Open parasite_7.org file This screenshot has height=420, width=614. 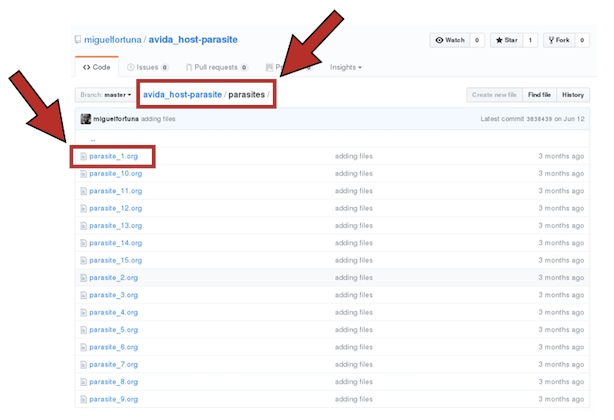[x=114, y=364]
